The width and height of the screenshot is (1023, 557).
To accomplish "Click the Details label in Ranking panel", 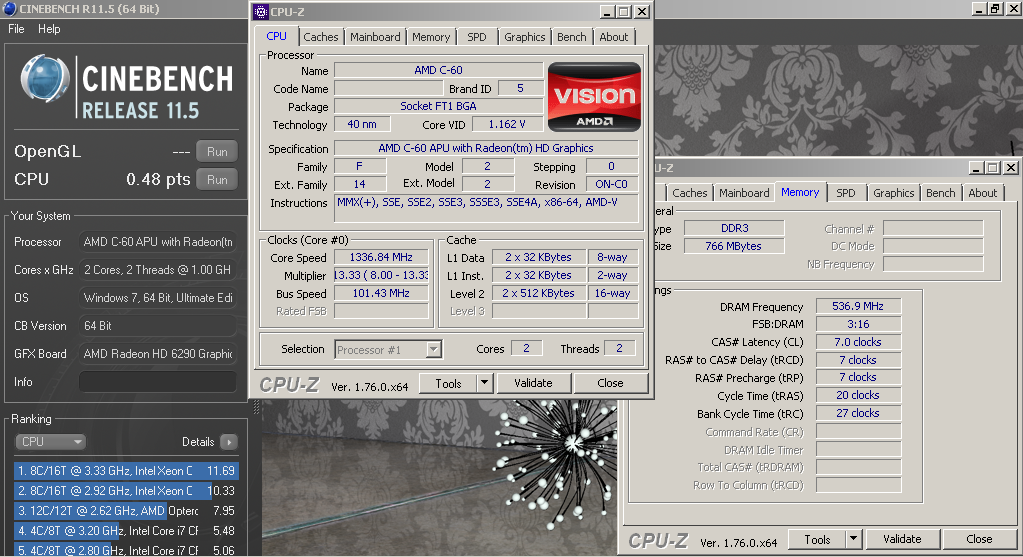I will pyautogui.click(x=198, y=442).
